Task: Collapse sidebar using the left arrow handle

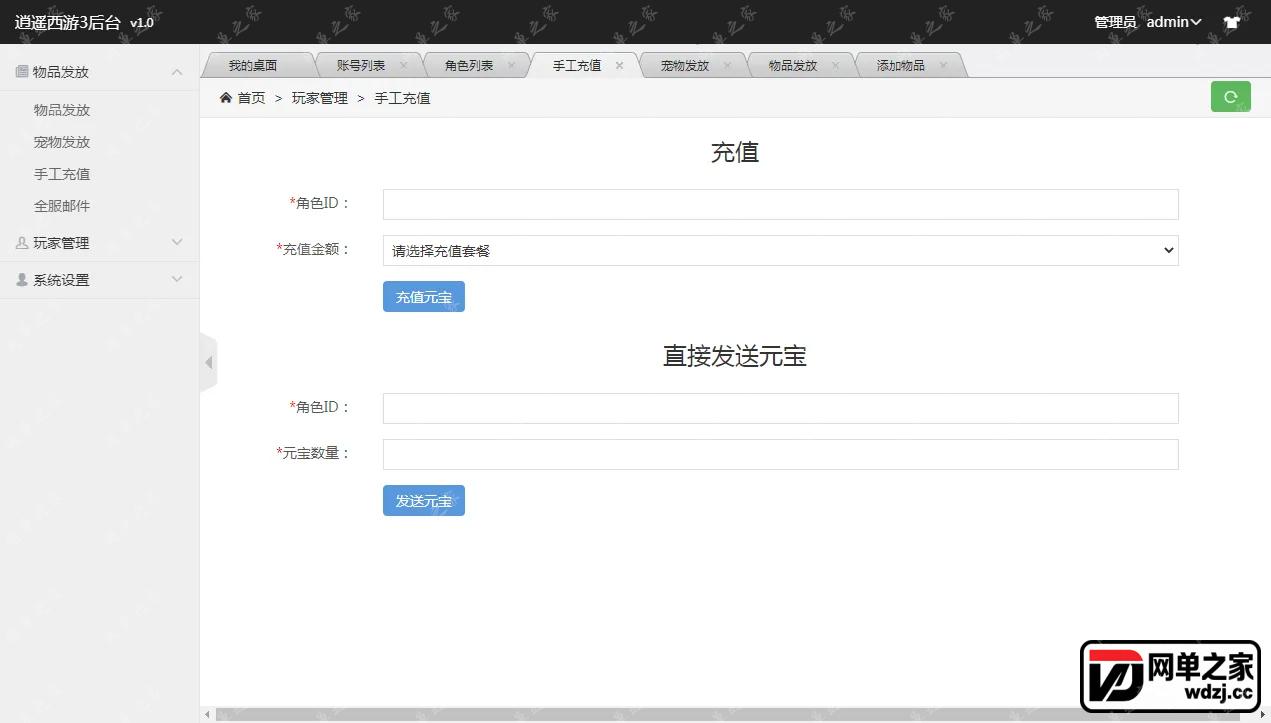Action: pos(208,362)
